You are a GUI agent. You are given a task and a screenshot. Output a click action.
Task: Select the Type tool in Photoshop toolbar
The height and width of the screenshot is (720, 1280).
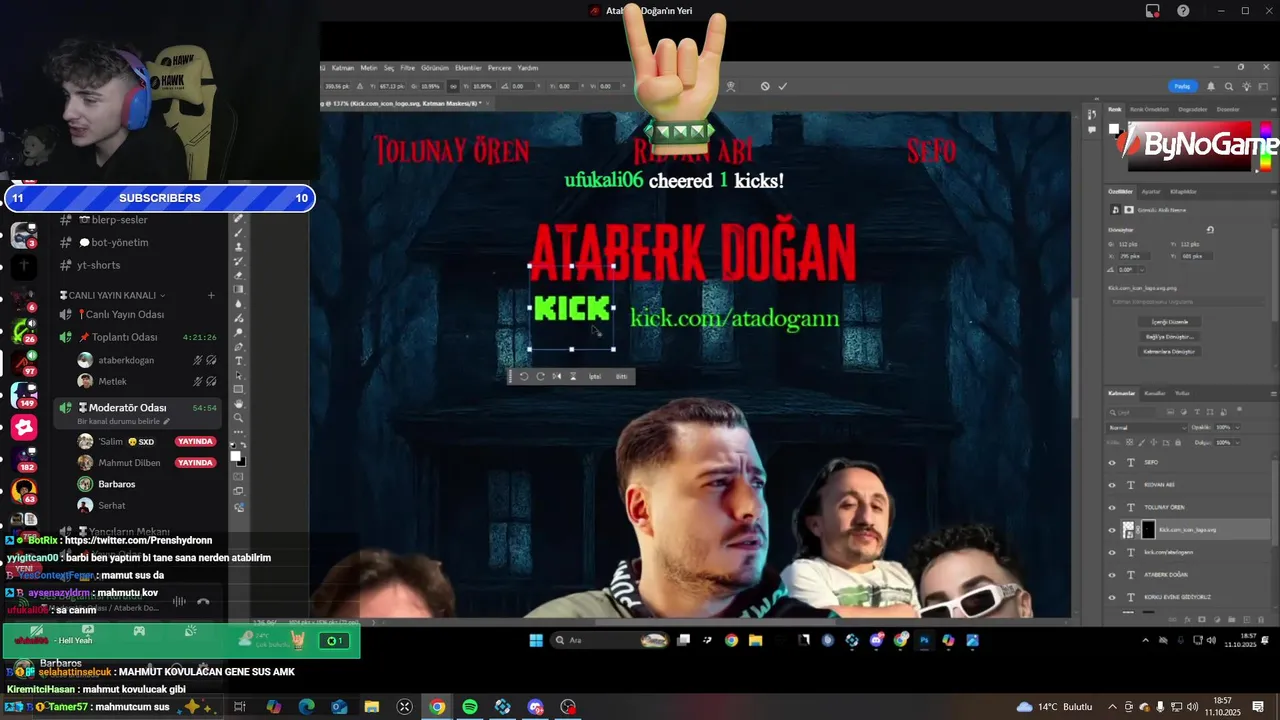(238, 361)
